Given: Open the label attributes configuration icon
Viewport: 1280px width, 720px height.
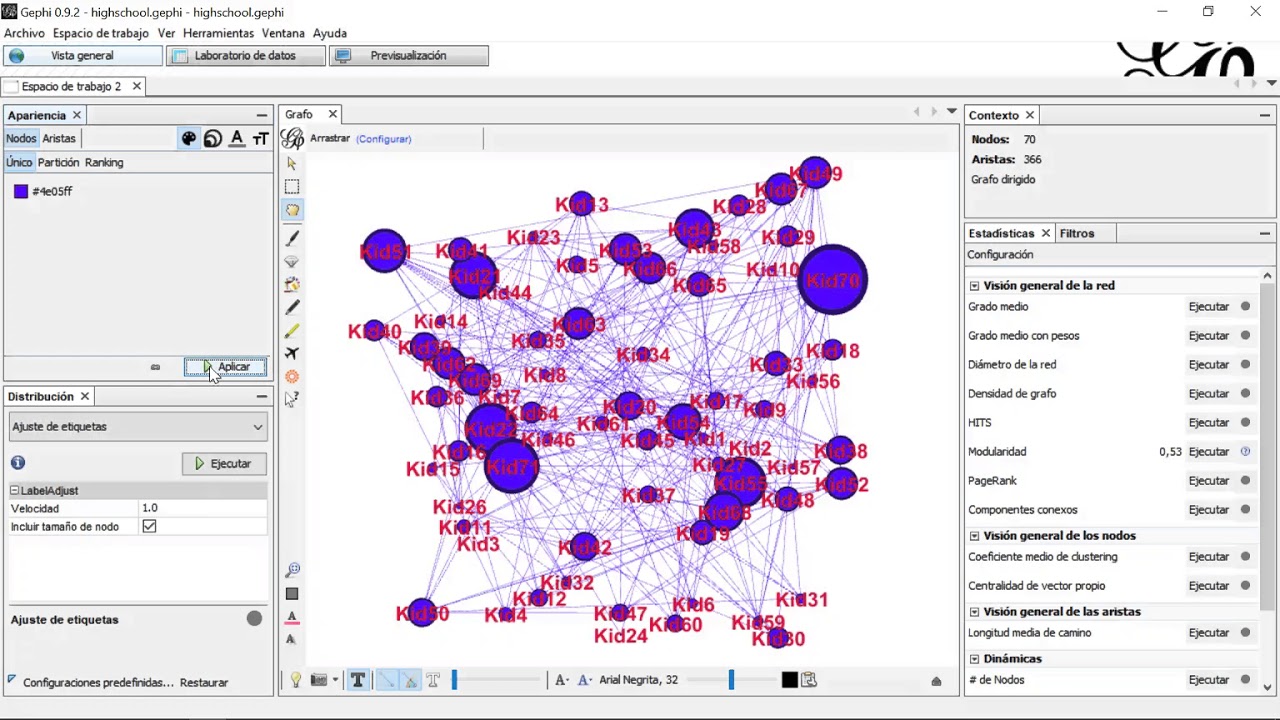Looking at the screenshot, I should [x=809, y=680].
